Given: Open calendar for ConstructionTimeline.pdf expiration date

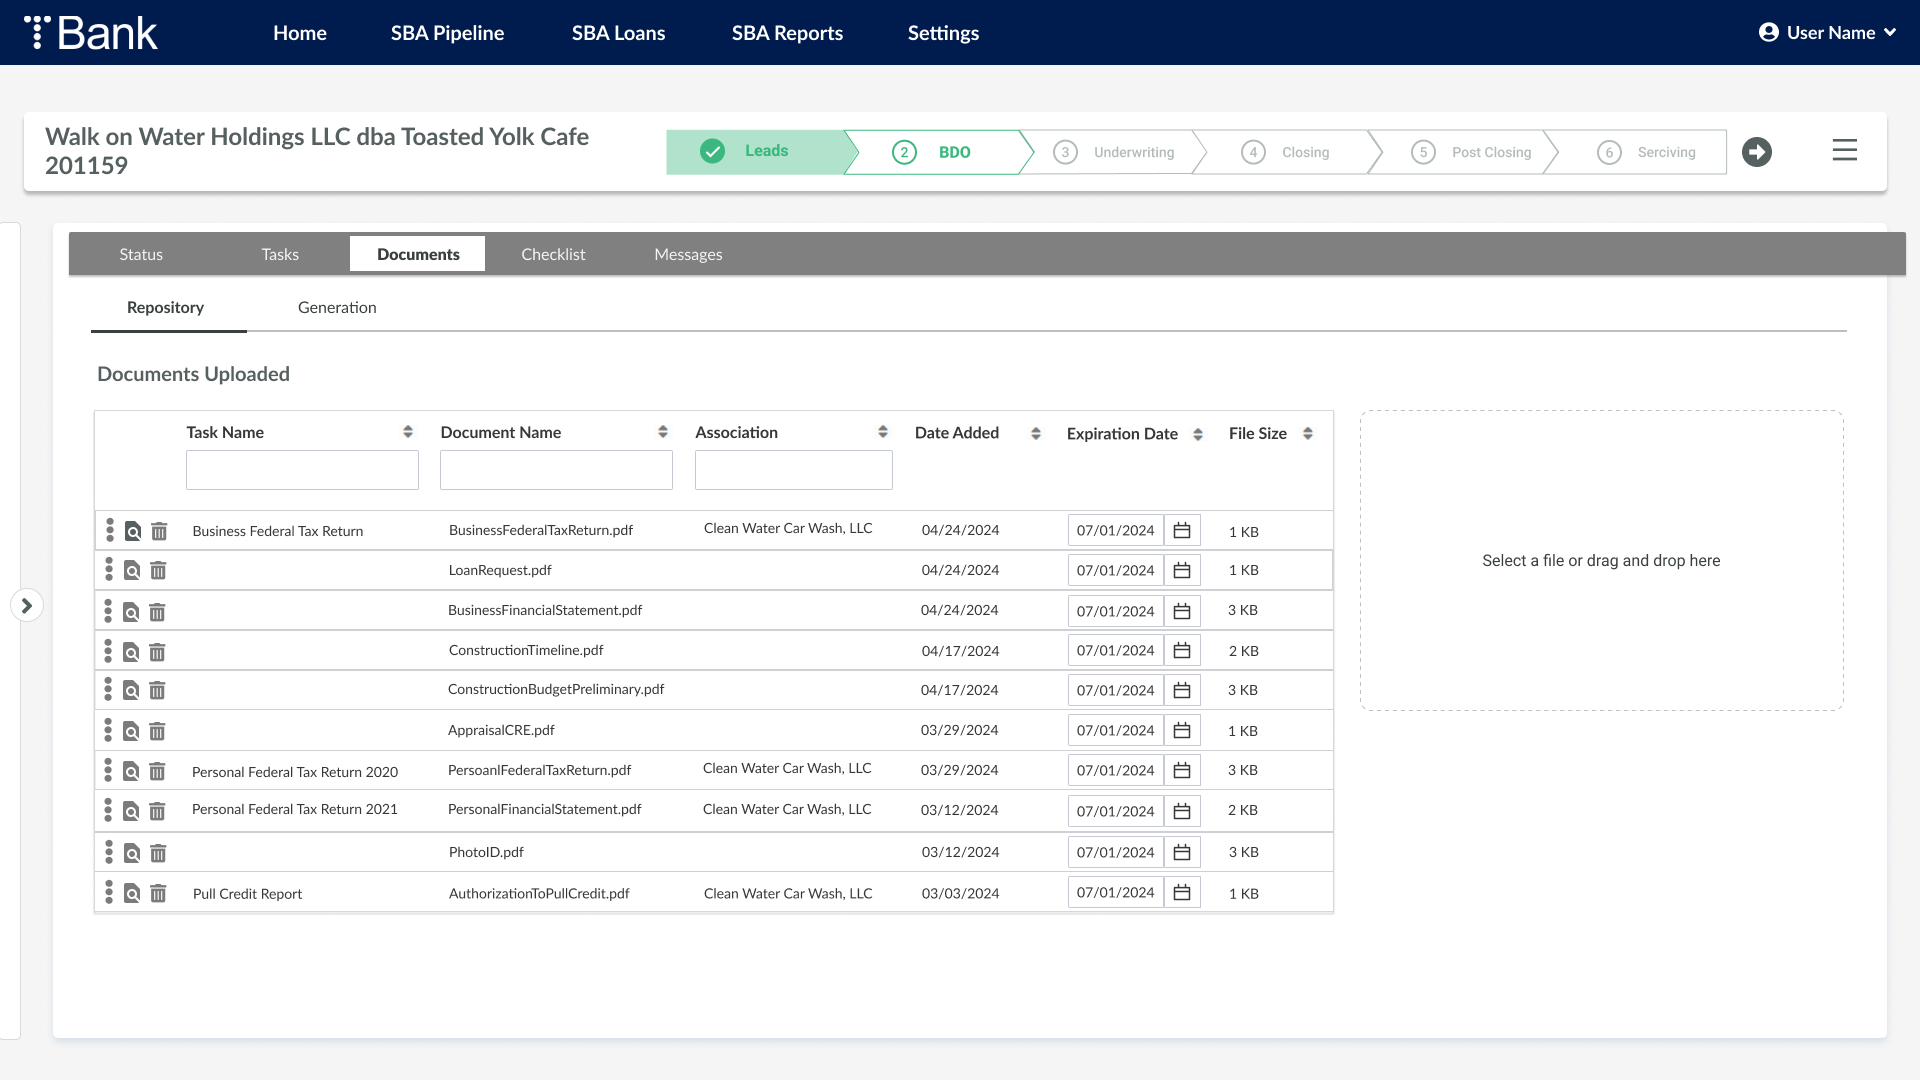Looking at the screenshot, I should [1182, 651].
